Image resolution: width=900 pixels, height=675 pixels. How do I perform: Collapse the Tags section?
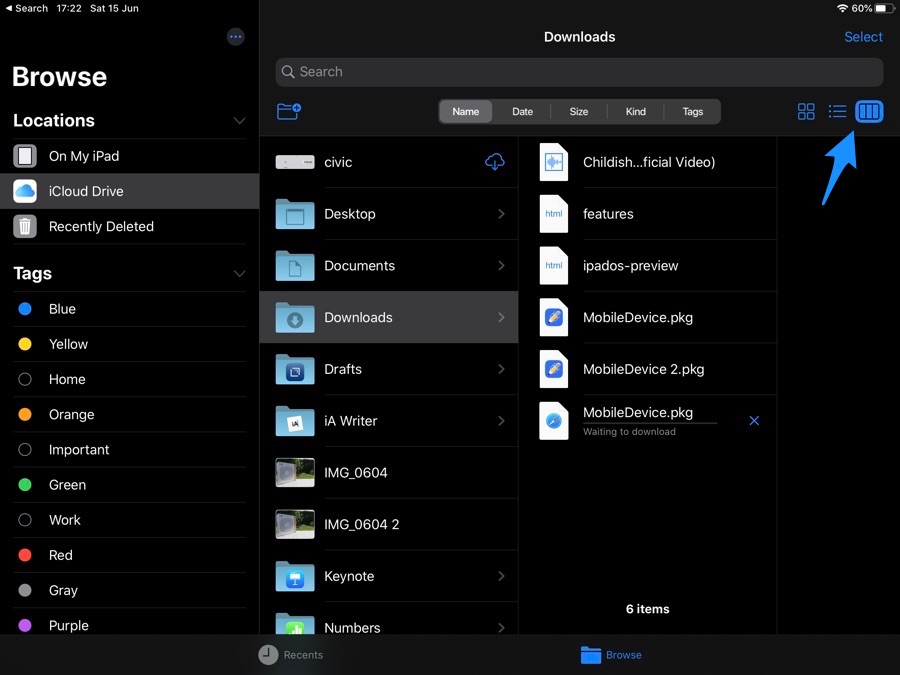[x=239, y=273]
